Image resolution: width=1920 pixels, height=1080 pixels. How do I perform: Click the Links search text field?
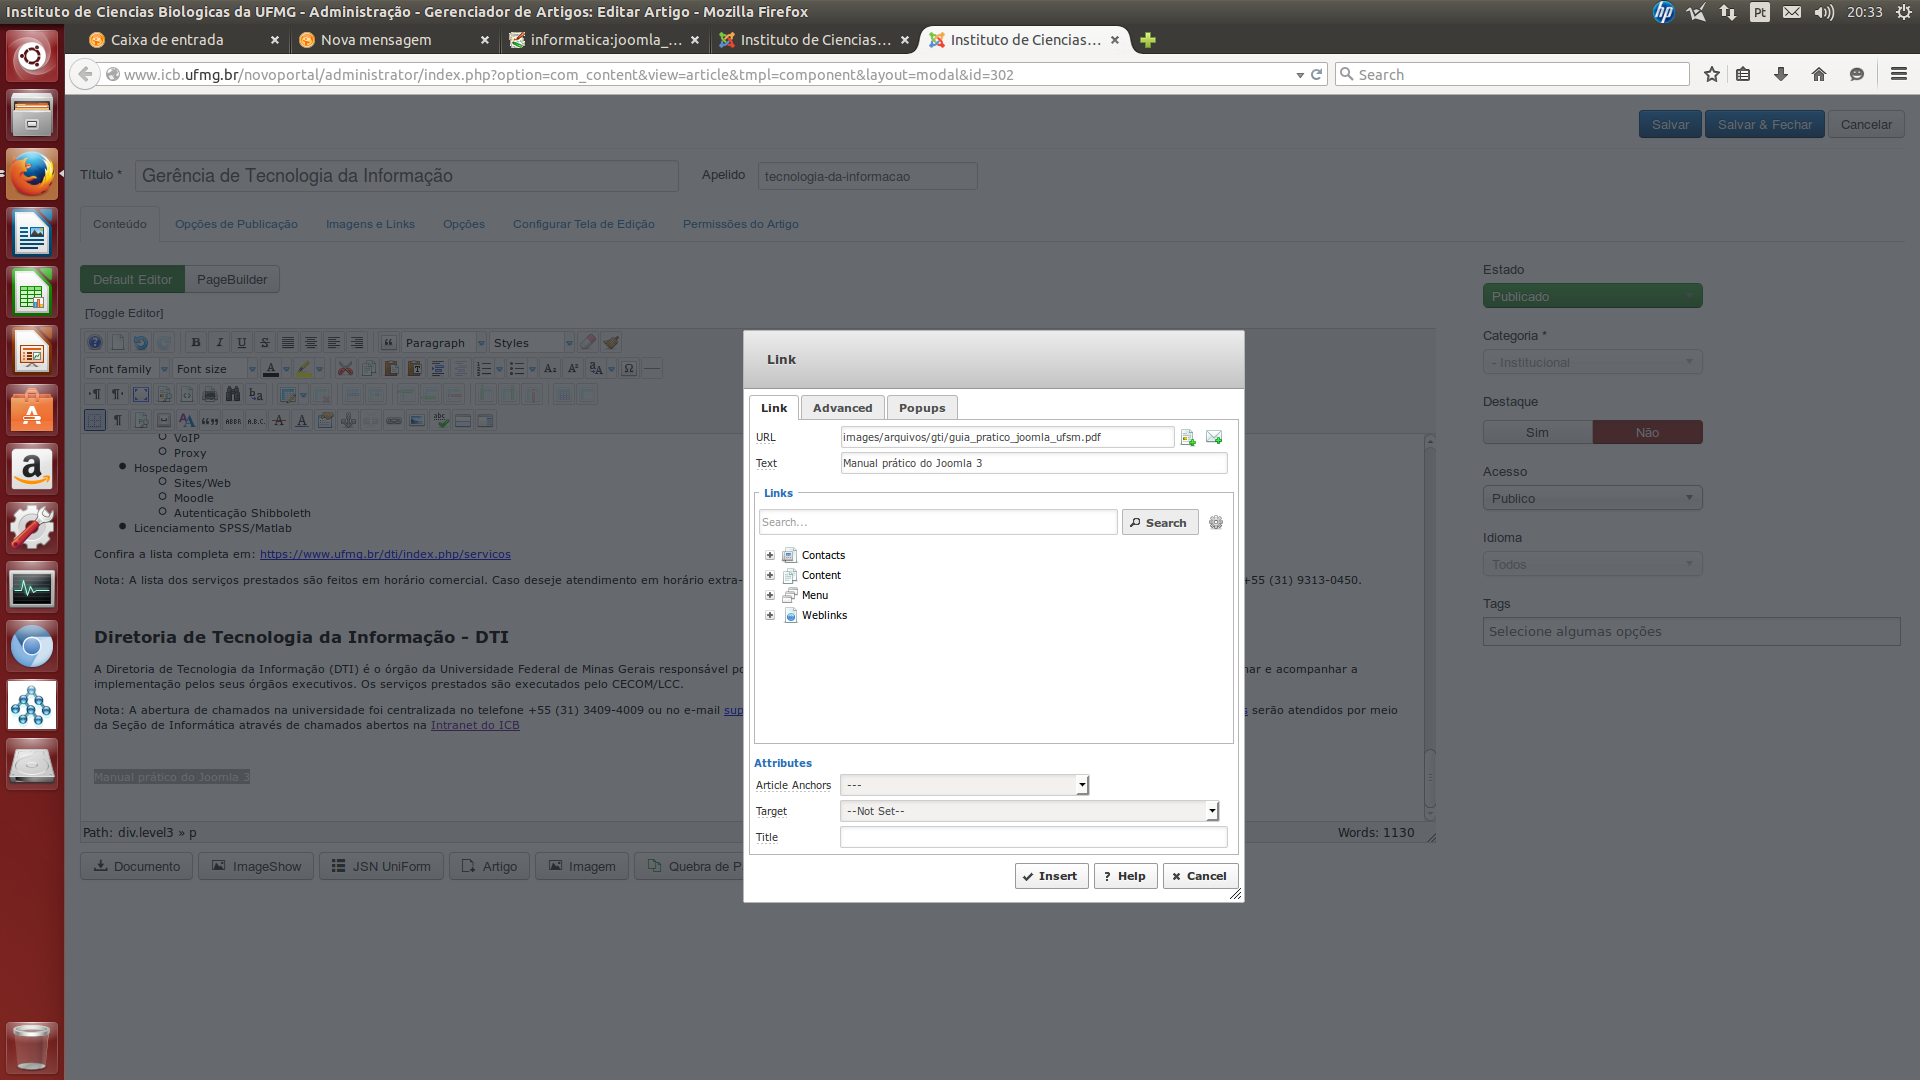(x=937, y=522)
